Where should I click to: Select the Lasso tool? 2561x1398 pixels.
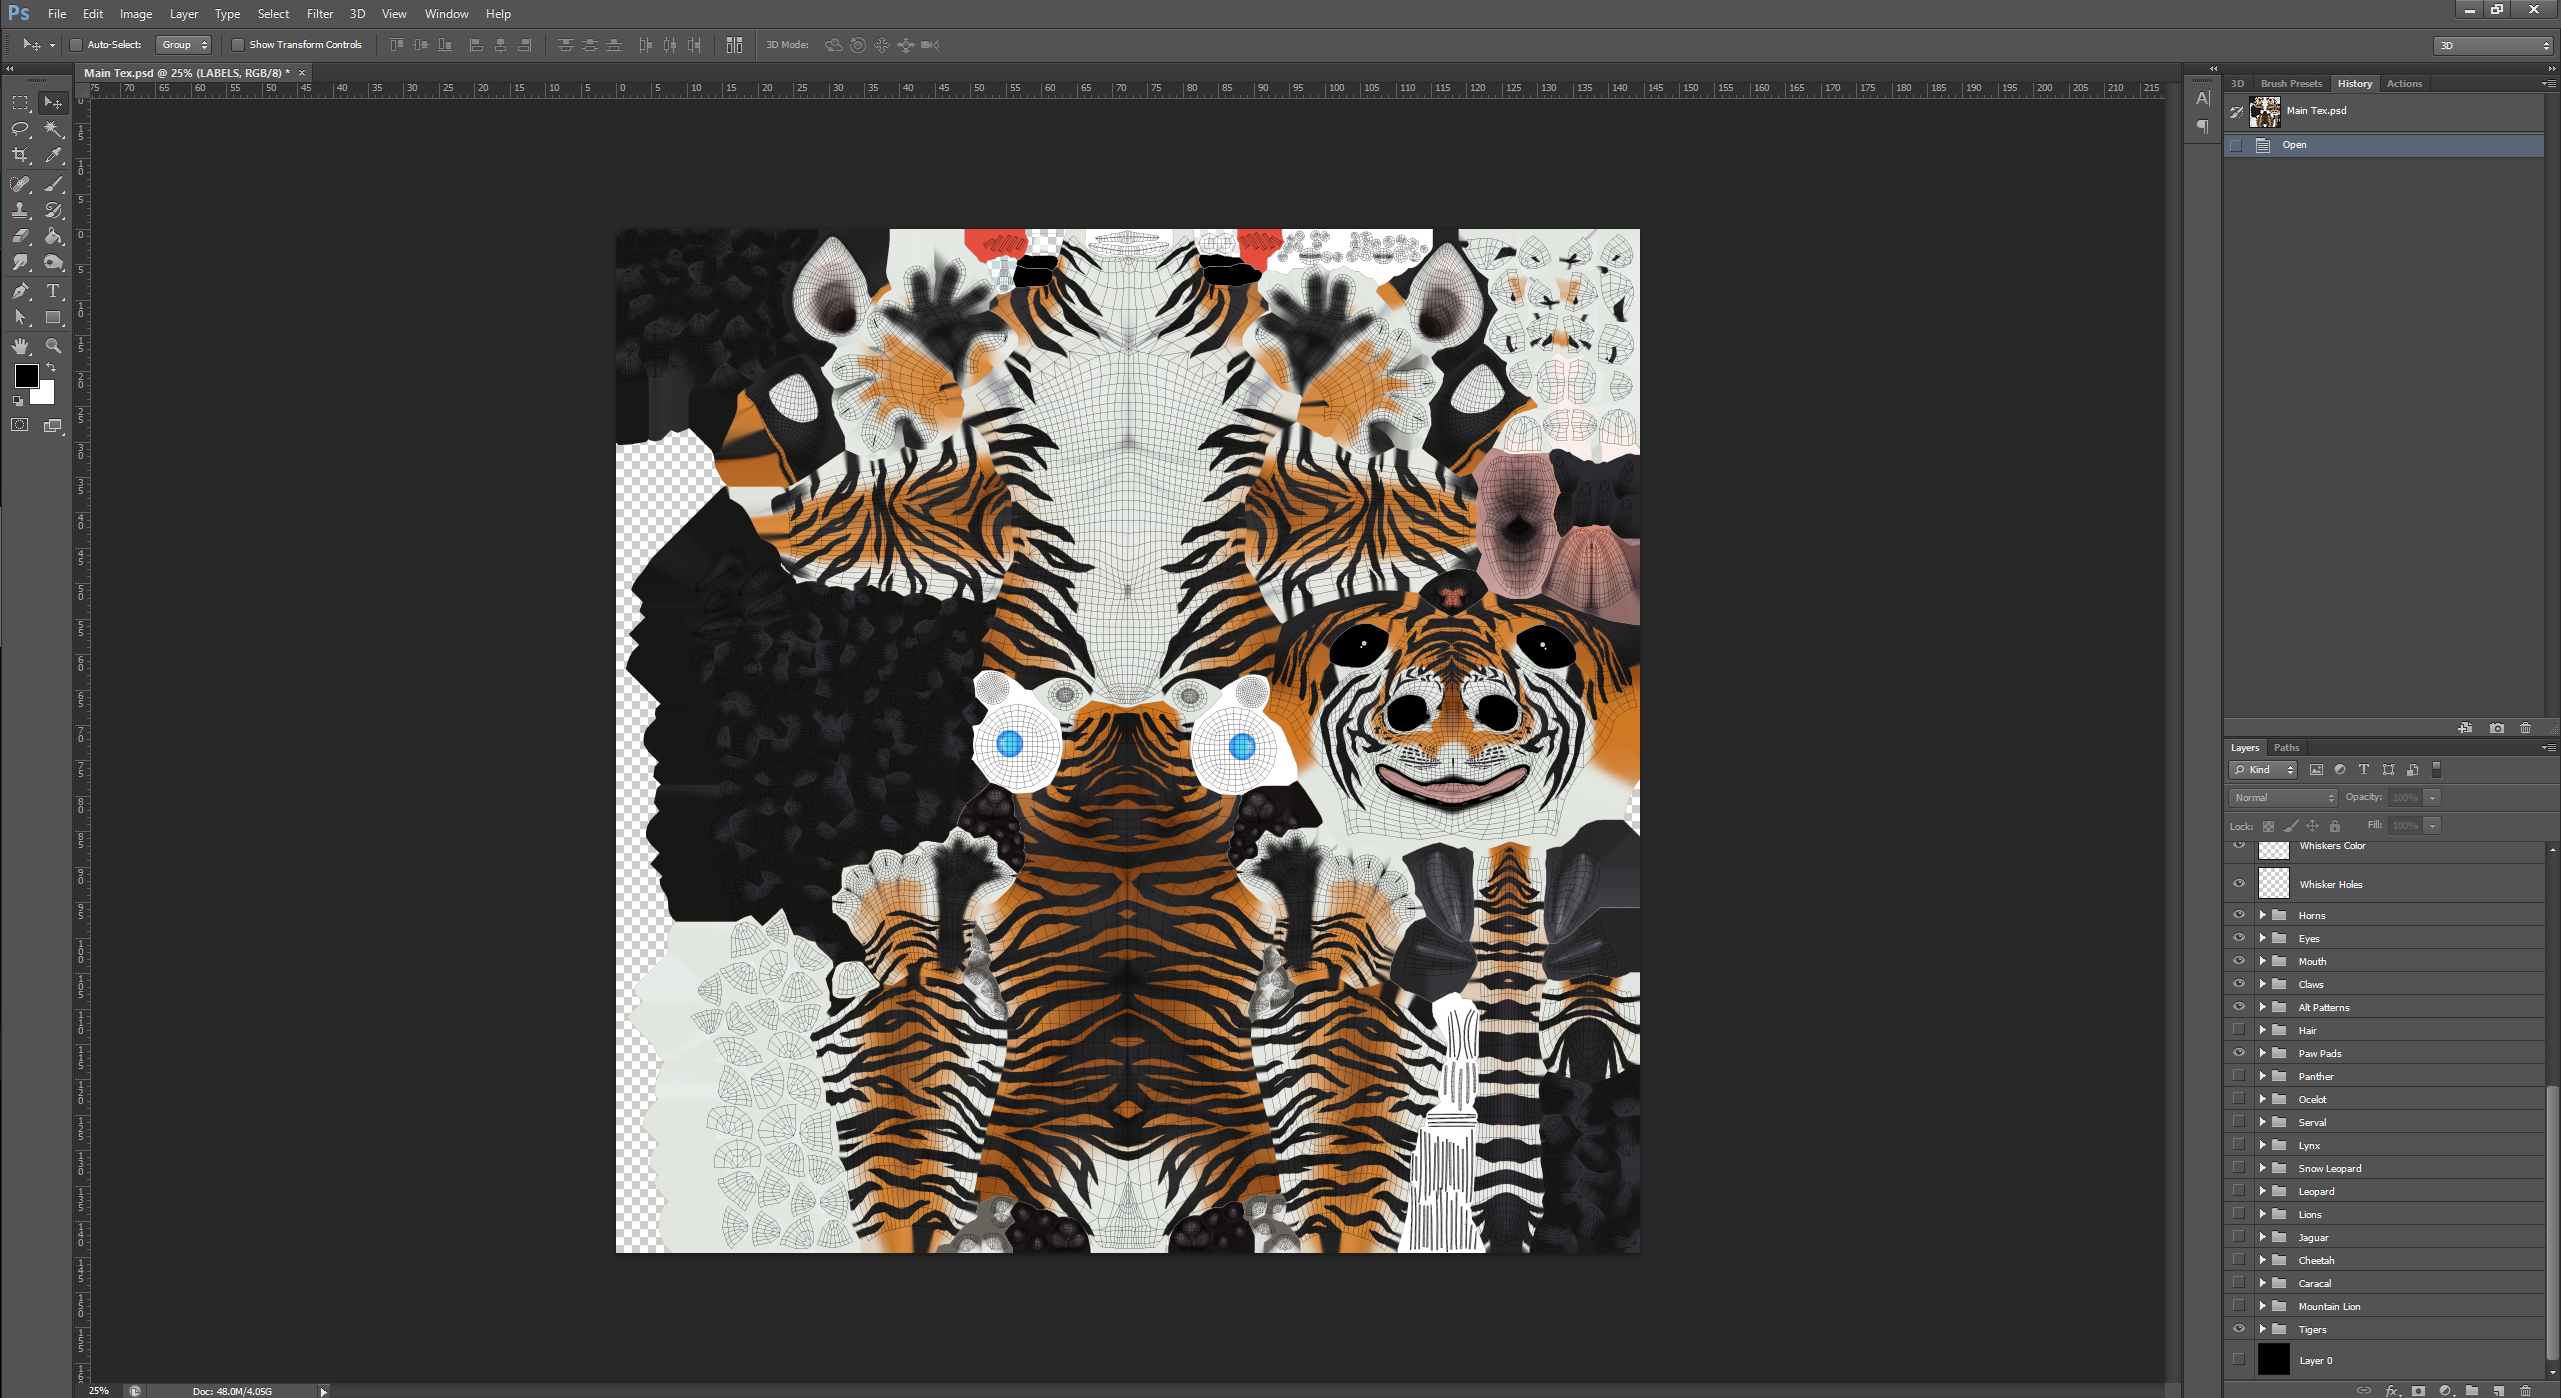tap(20, 129)
